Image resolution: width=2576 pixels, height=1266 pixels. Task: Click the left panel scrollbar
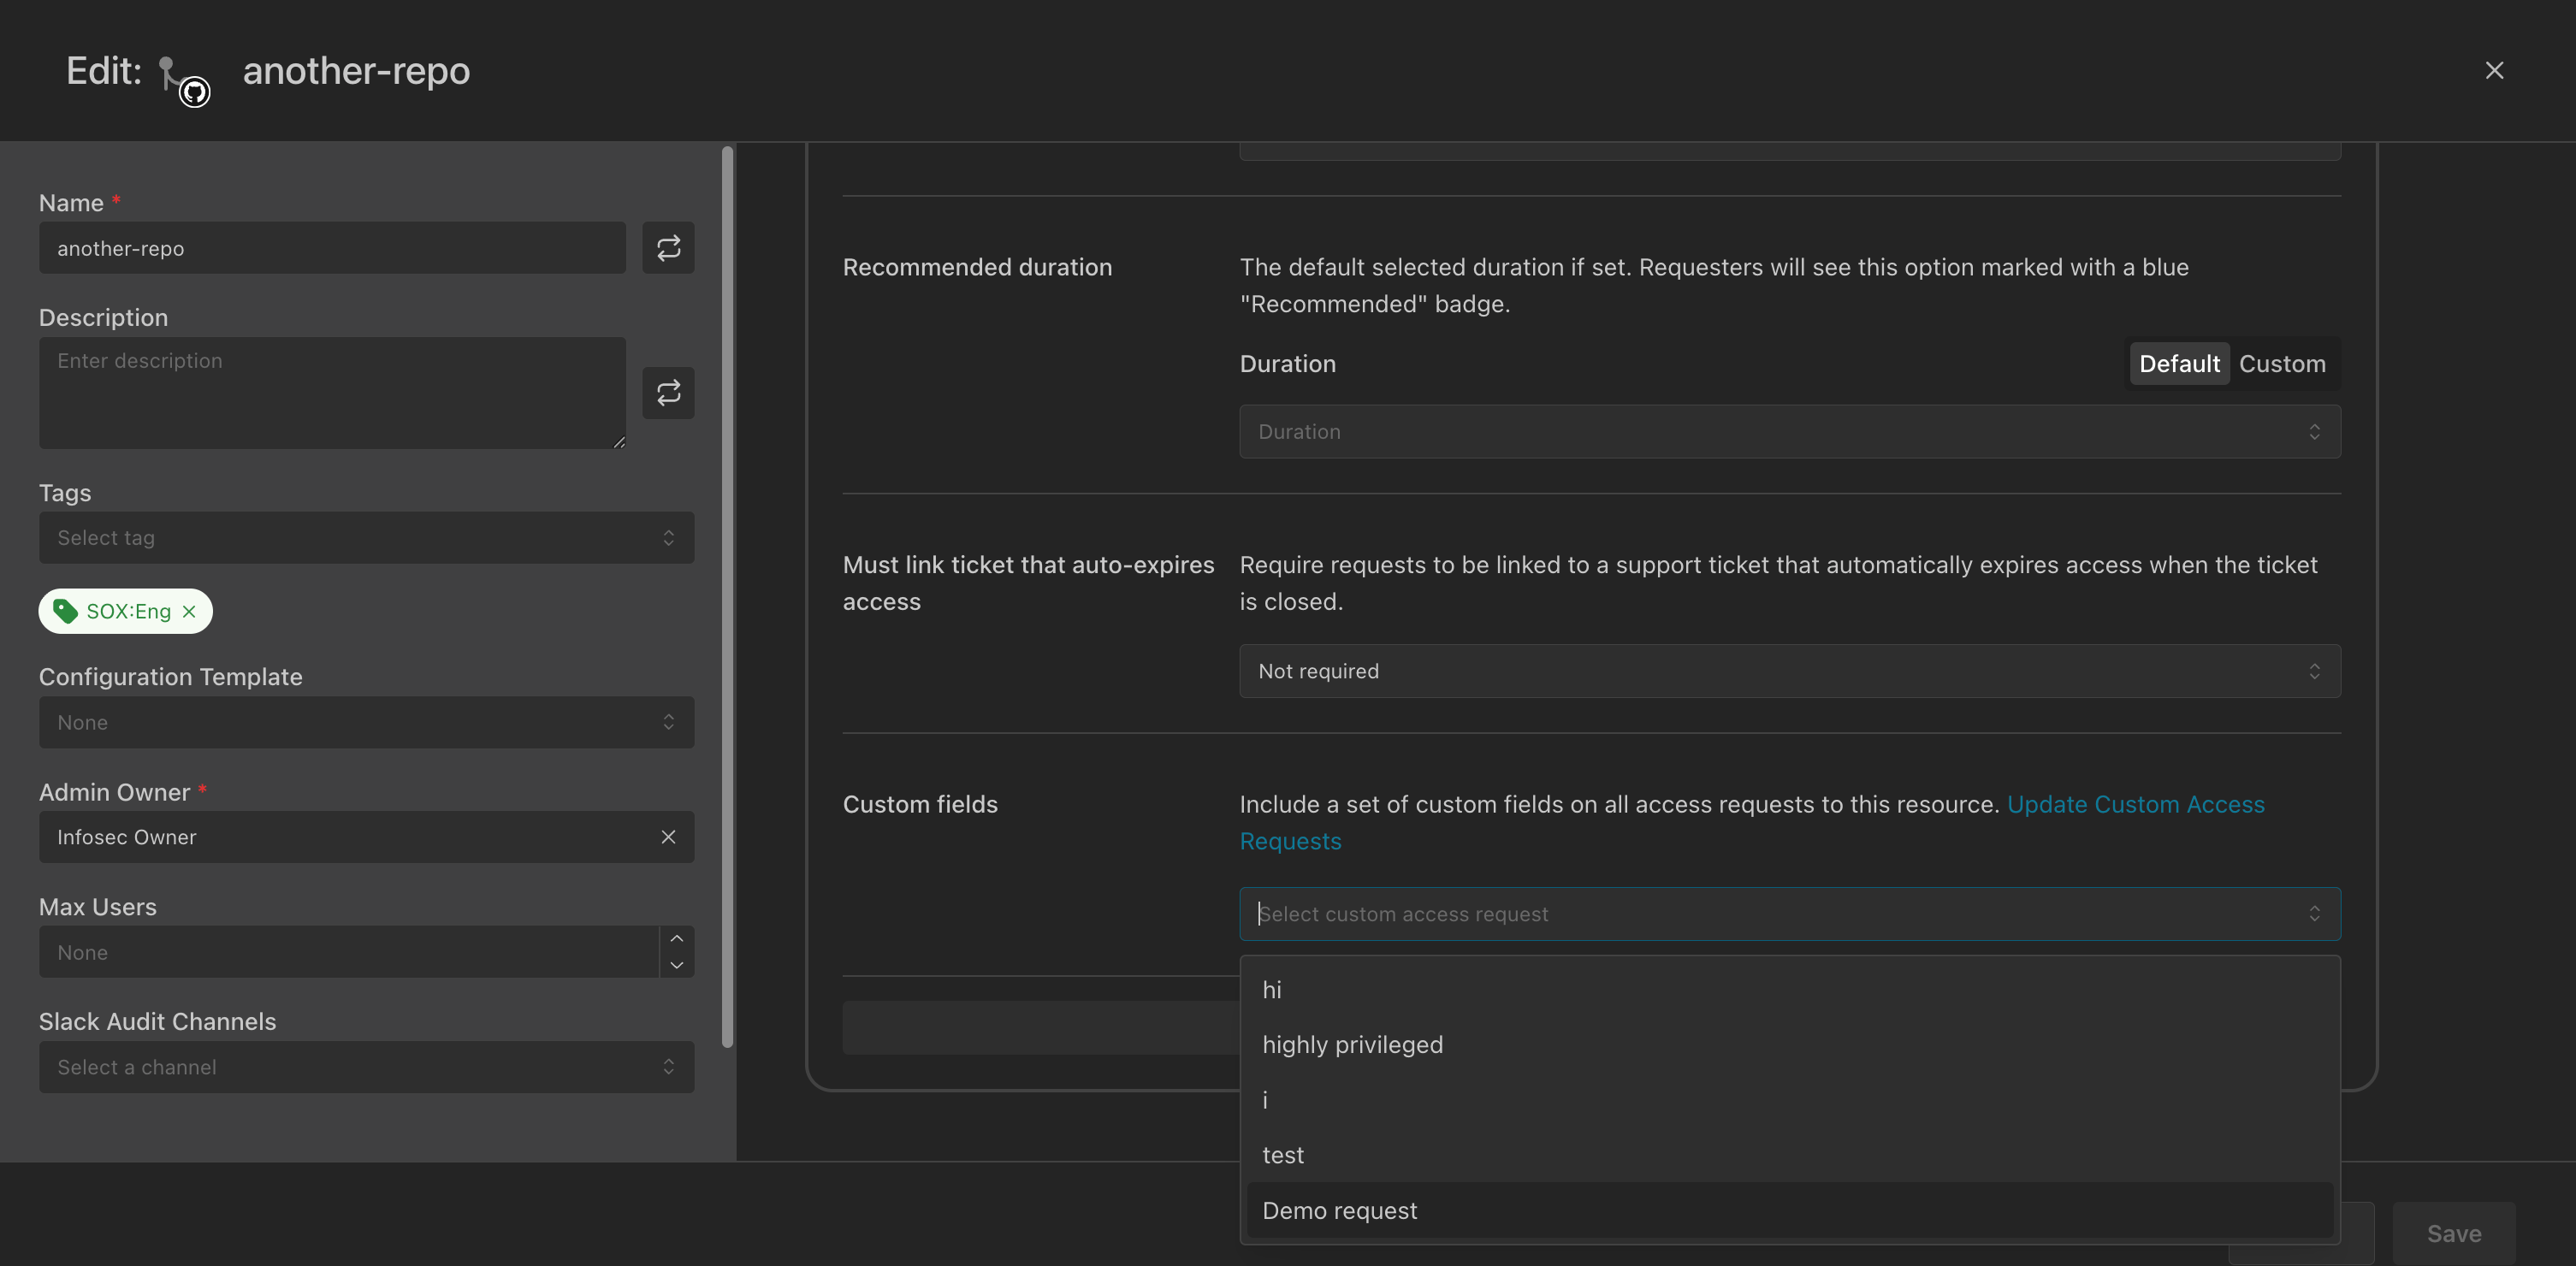[727, 597]
